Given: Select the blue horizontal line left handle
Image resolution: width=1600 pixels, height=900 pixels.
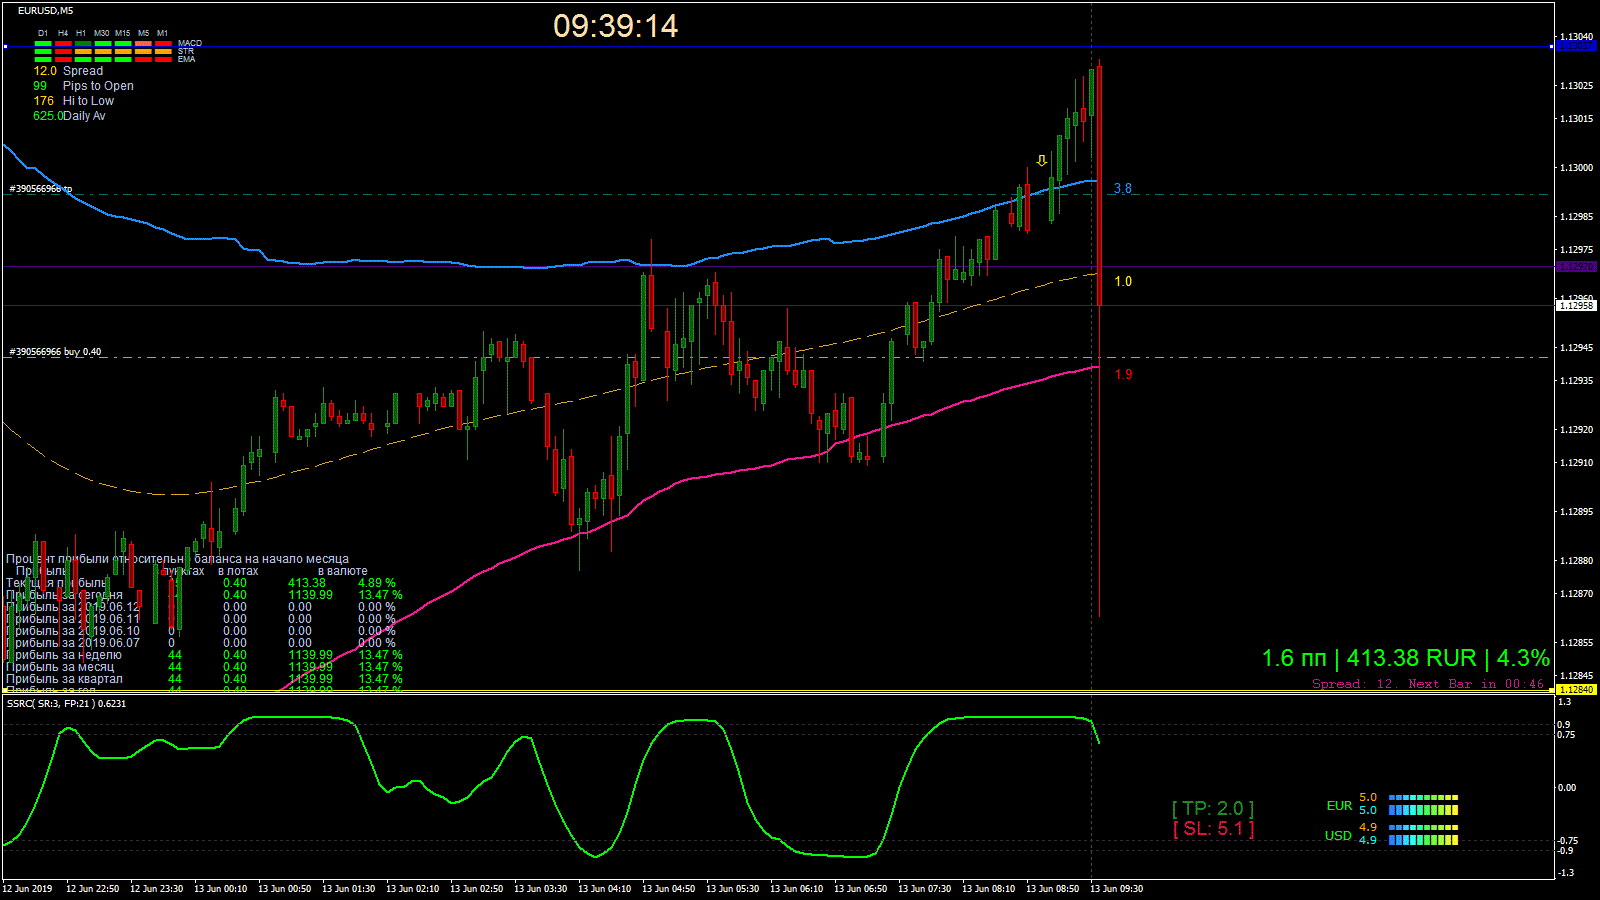Looking at the screenshot, I should [5, 46].
